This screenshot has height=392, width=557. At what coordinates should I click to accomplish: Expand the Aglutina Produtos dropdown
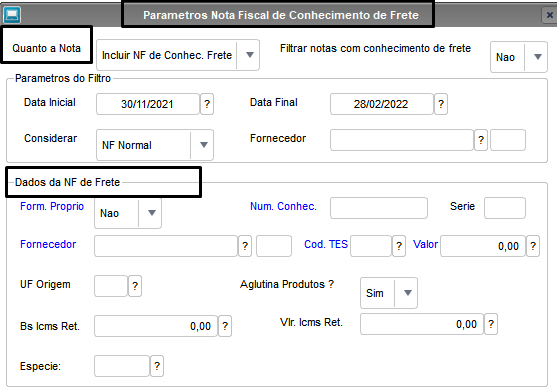click(x=408, y=293)
